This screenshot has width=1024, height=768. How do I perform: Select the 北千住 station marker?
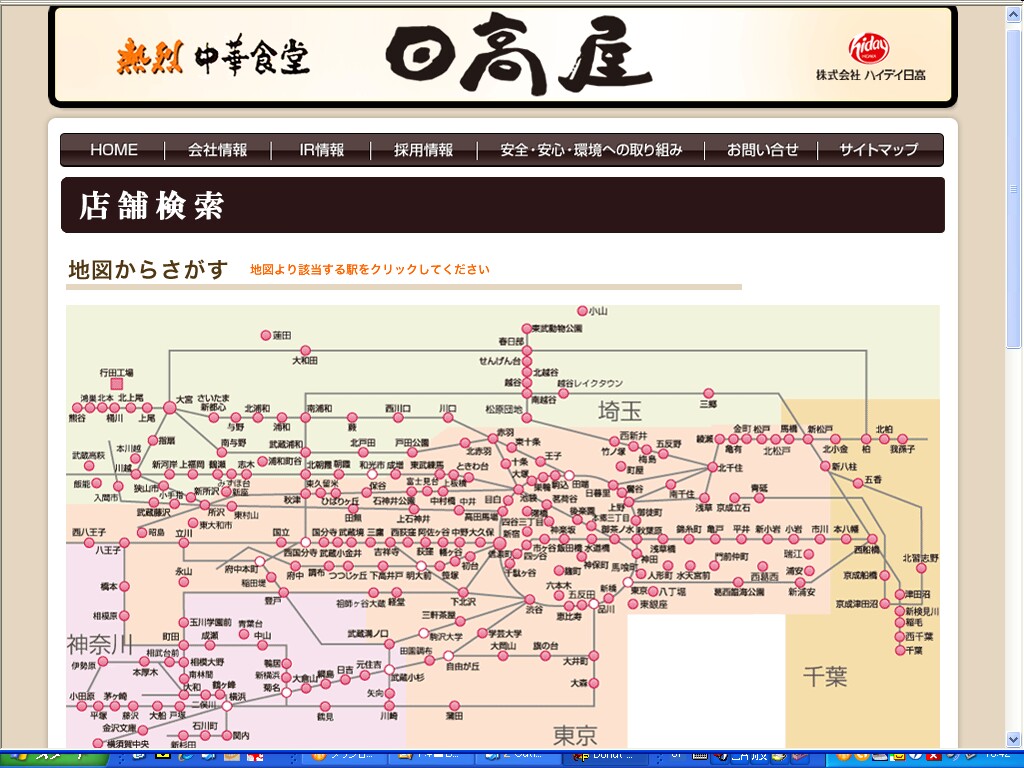click(x=712, y=468)
